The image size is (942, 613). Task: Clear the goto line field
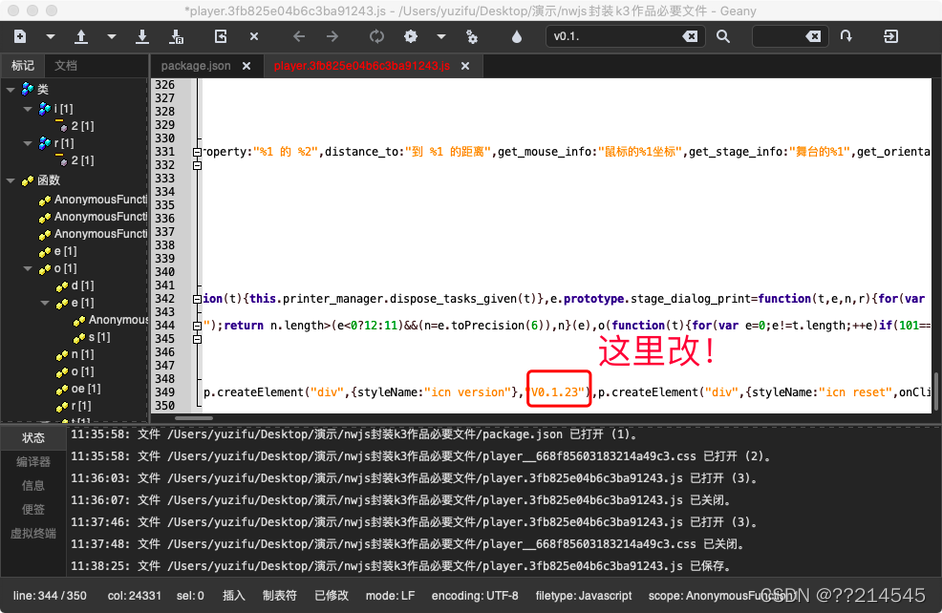[813, 37]
